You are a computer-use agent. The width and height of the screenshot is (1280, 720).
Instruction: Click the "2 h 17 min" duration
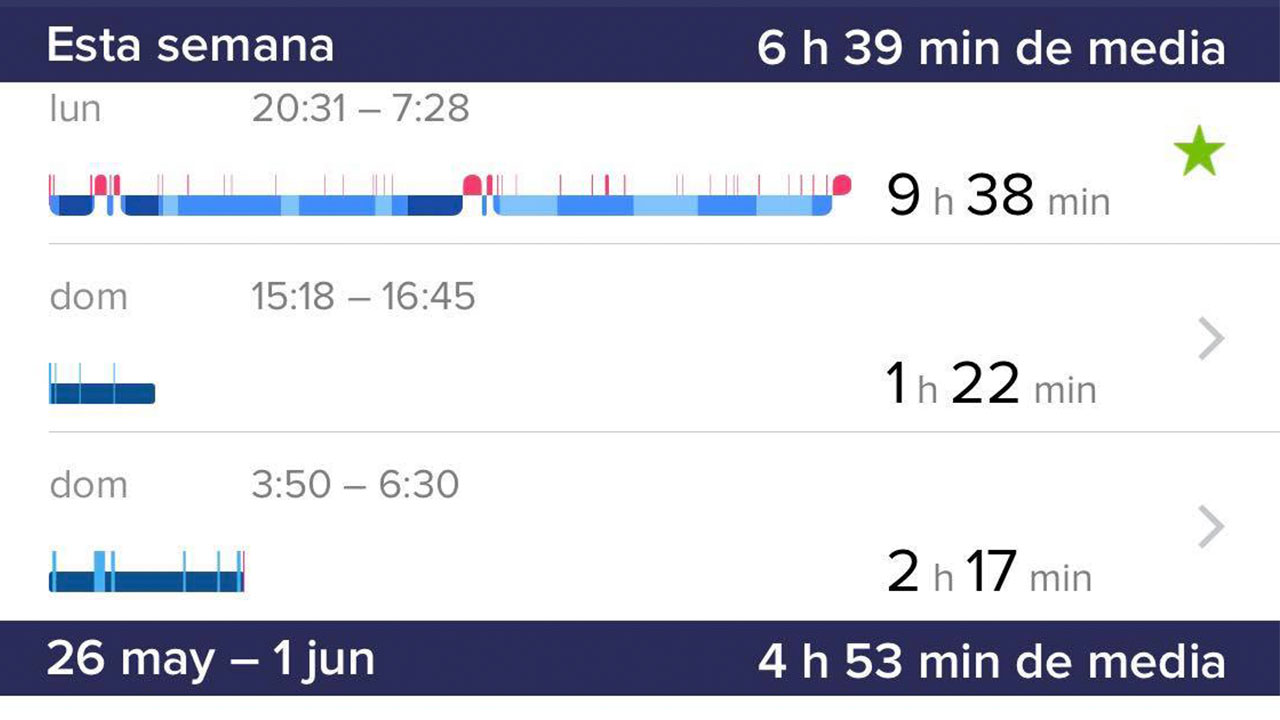coord(989,572)
